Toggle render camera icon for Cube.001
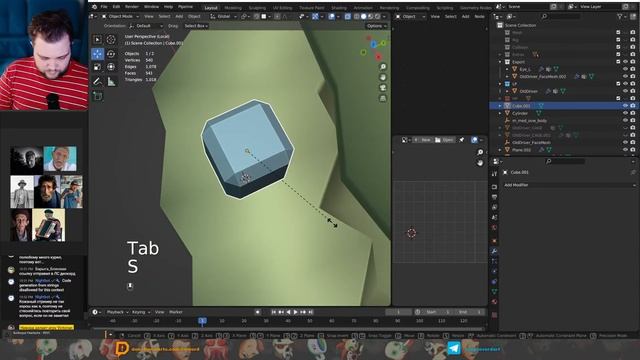This screenshot has height=360, width=640. (633, 106)
